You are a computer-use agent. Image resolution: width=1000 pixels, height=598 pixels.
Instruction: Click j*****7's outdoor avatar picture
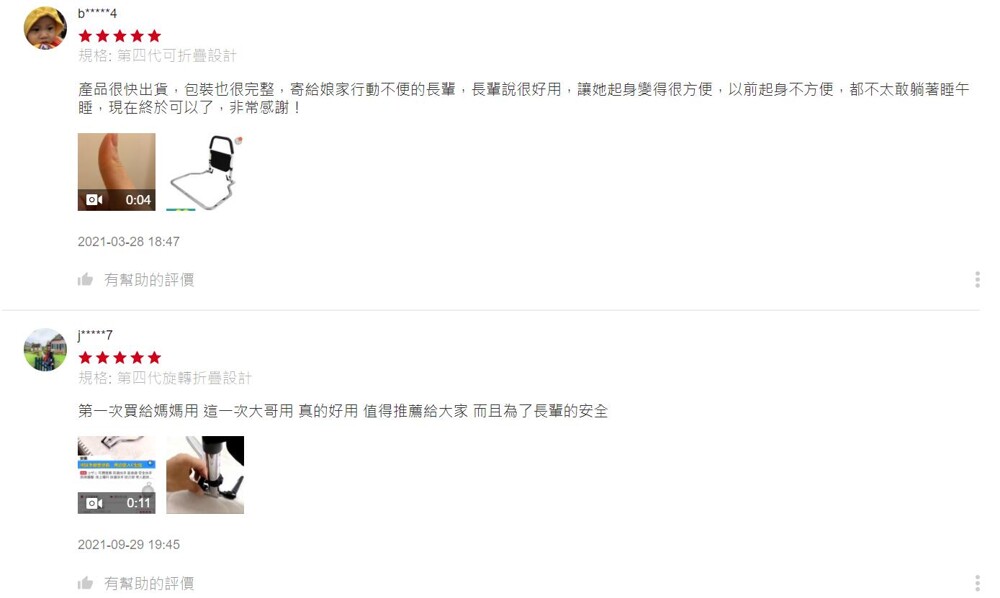[x=45, y=349]
